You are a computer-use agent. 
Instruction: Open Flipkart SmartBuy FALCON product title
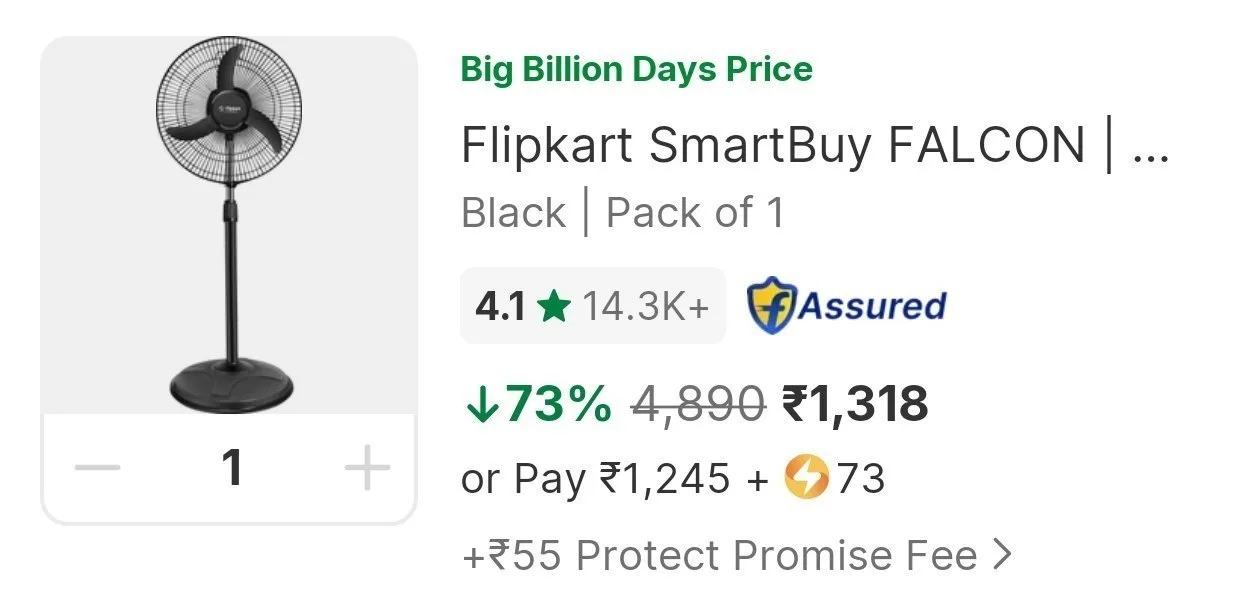click(815, 147)
